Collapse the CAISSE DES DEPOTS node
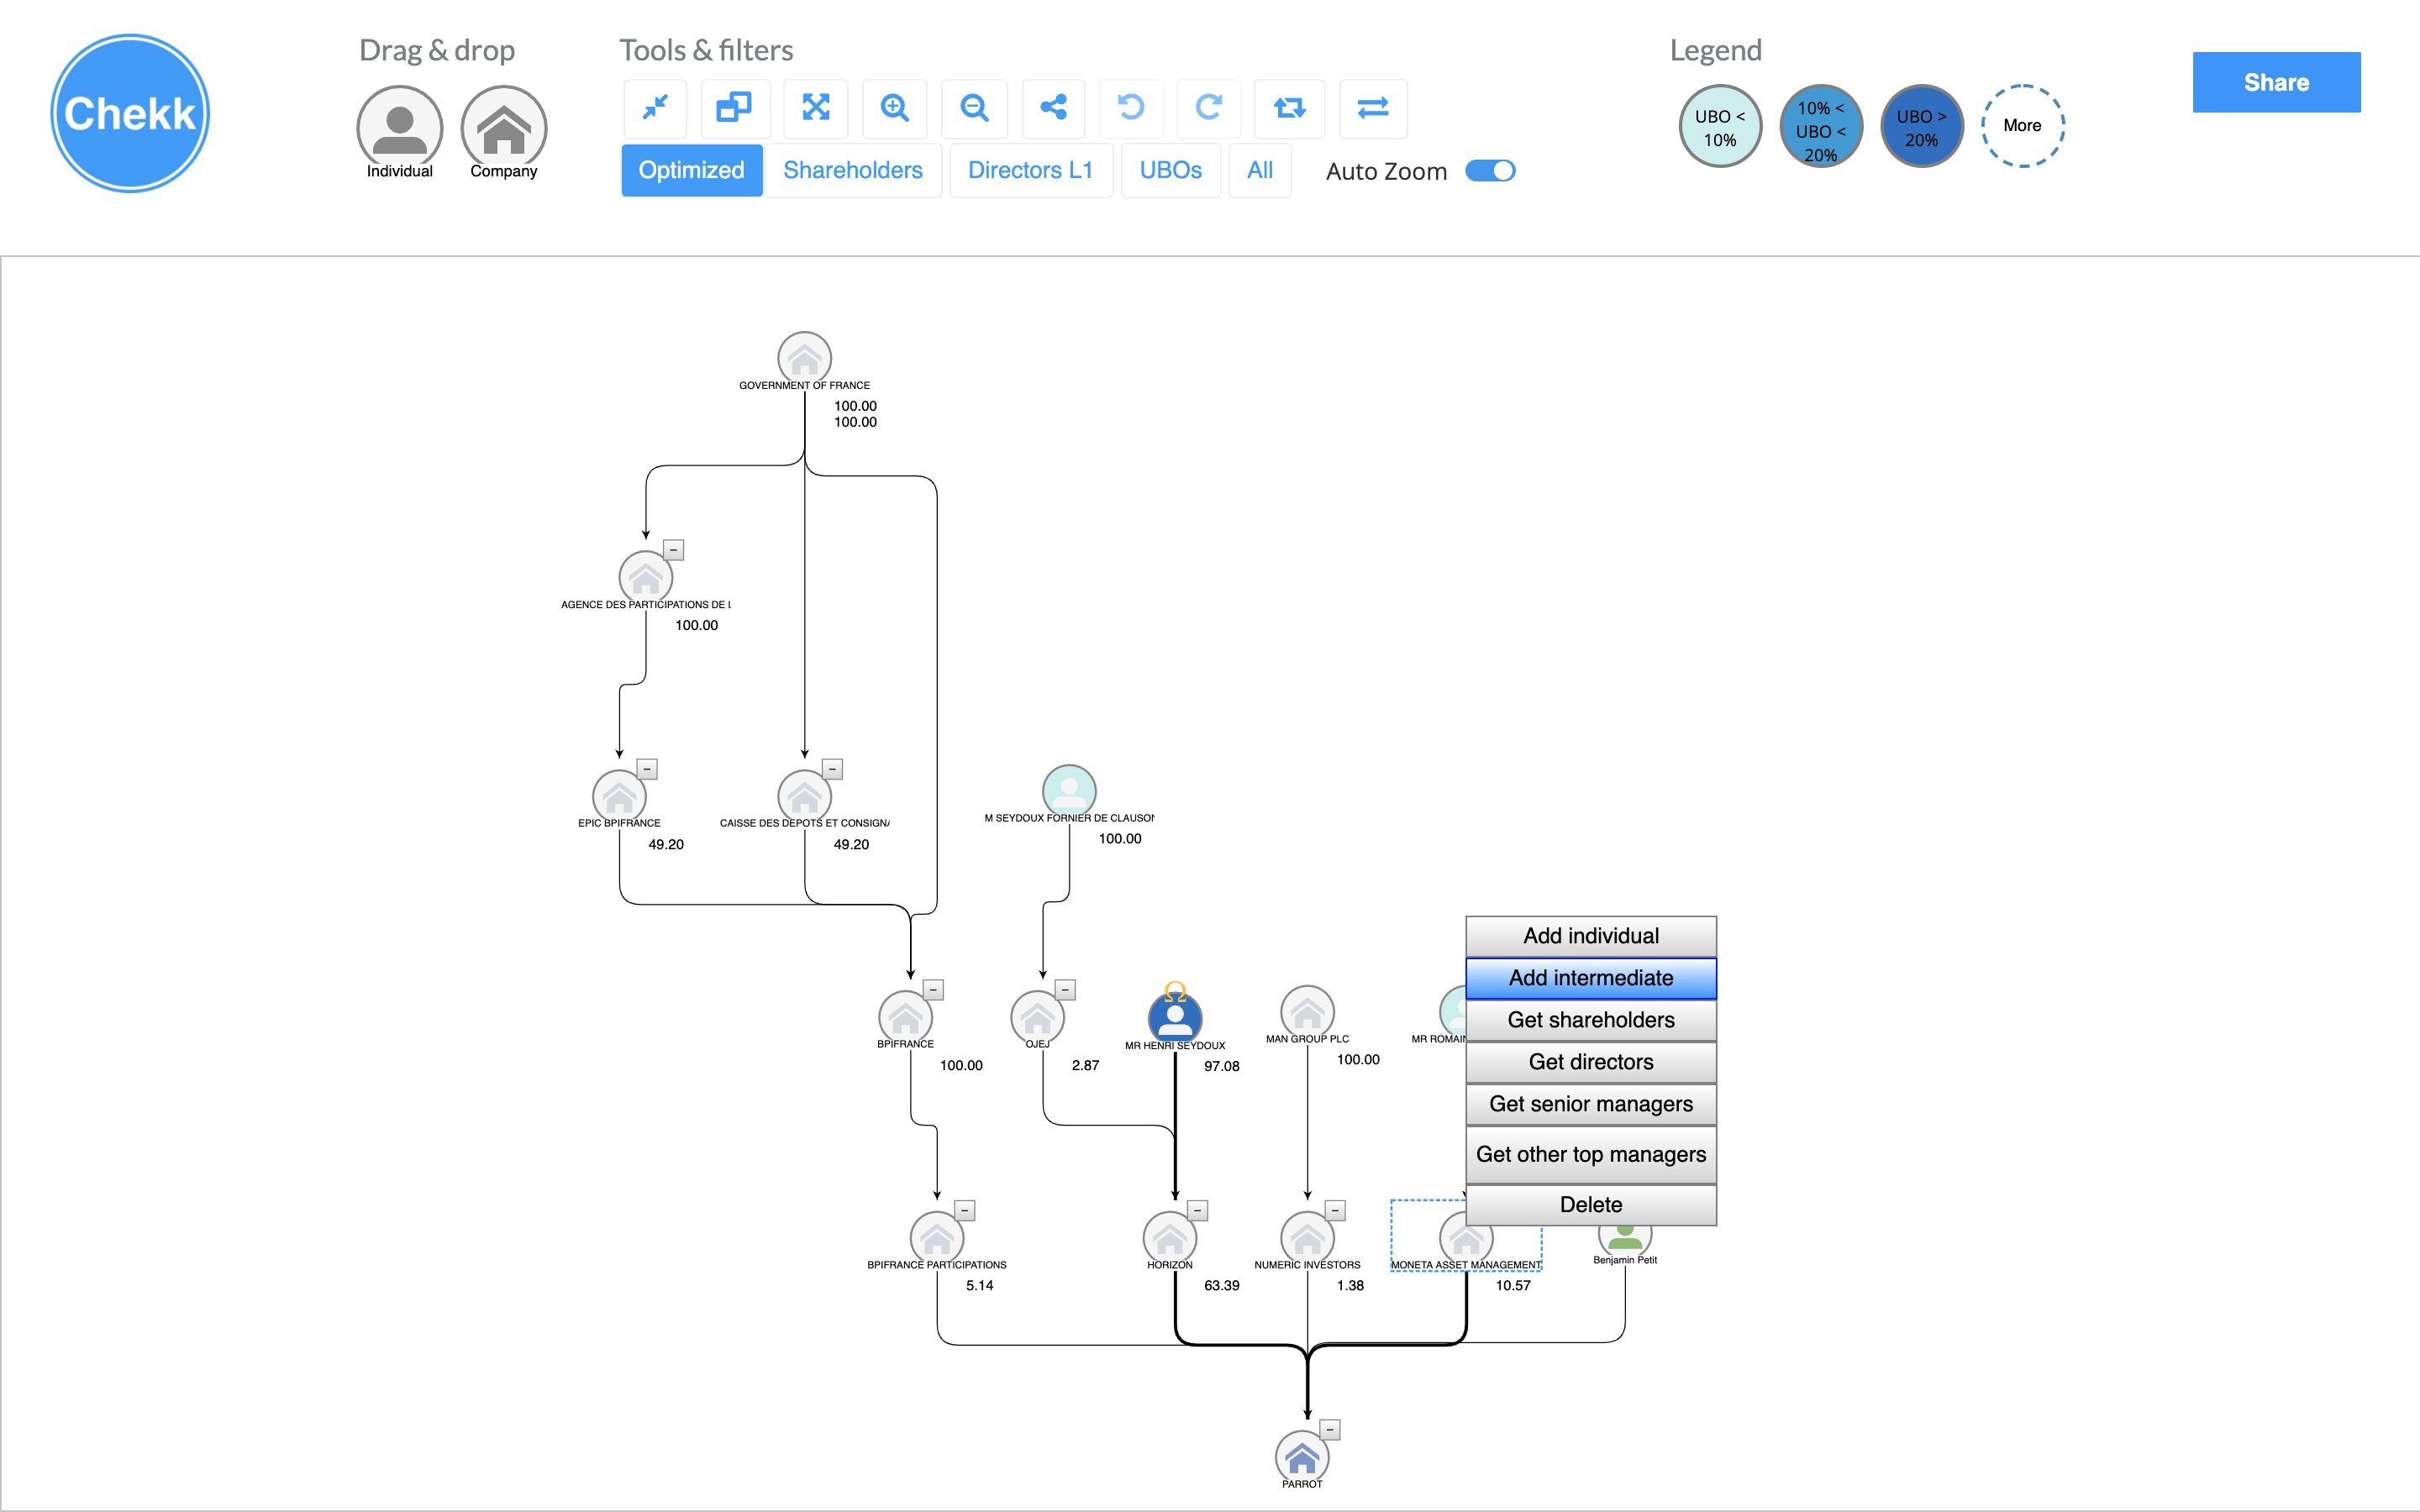This screenshot has width=2420, height=1512. pos(832,769)
